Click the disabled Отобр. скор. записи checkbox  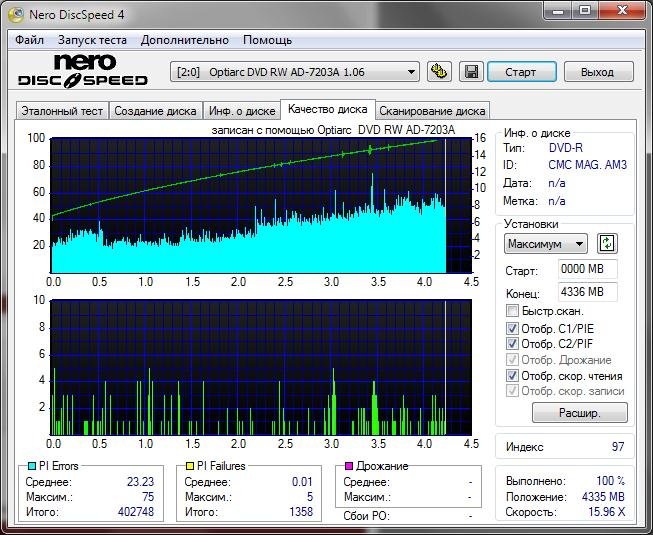coord(512,391)
